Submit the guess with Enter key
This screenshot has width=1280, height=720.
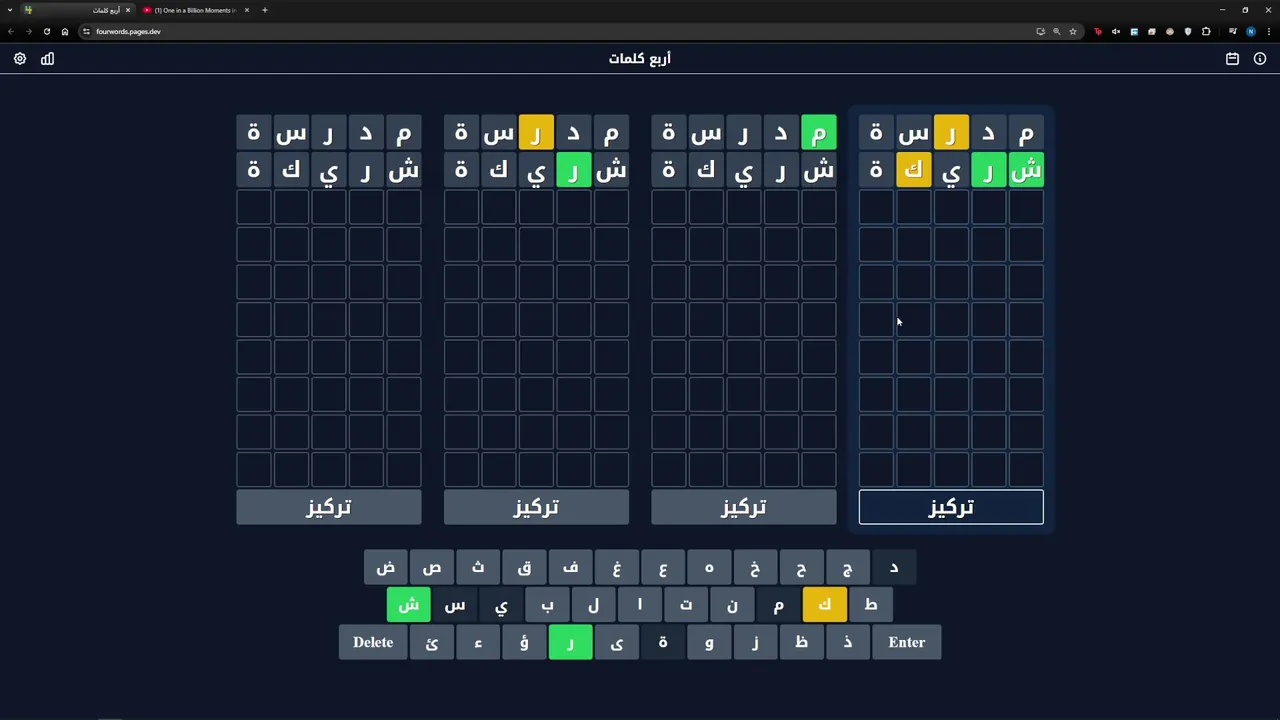(x=907, y=642)
